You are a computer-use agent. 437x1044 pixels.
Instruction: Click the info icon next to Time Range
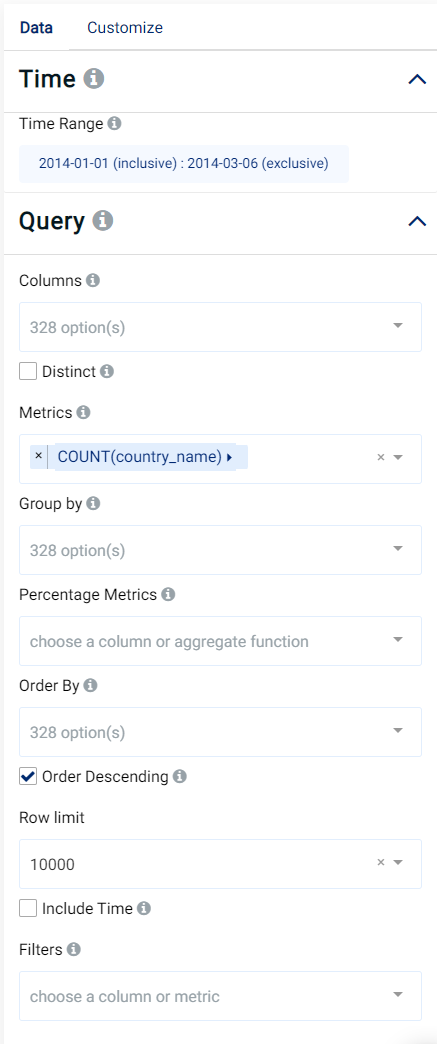[x=115, y=124]
